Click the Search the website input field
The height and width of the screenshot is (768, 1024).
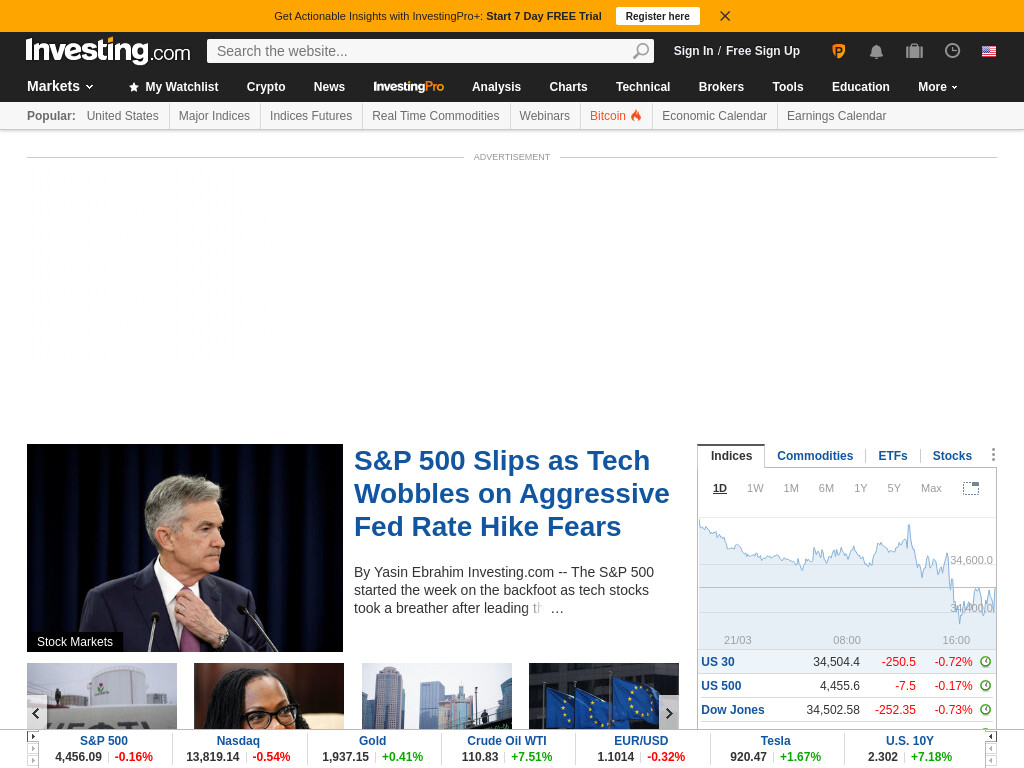(418, 51)
